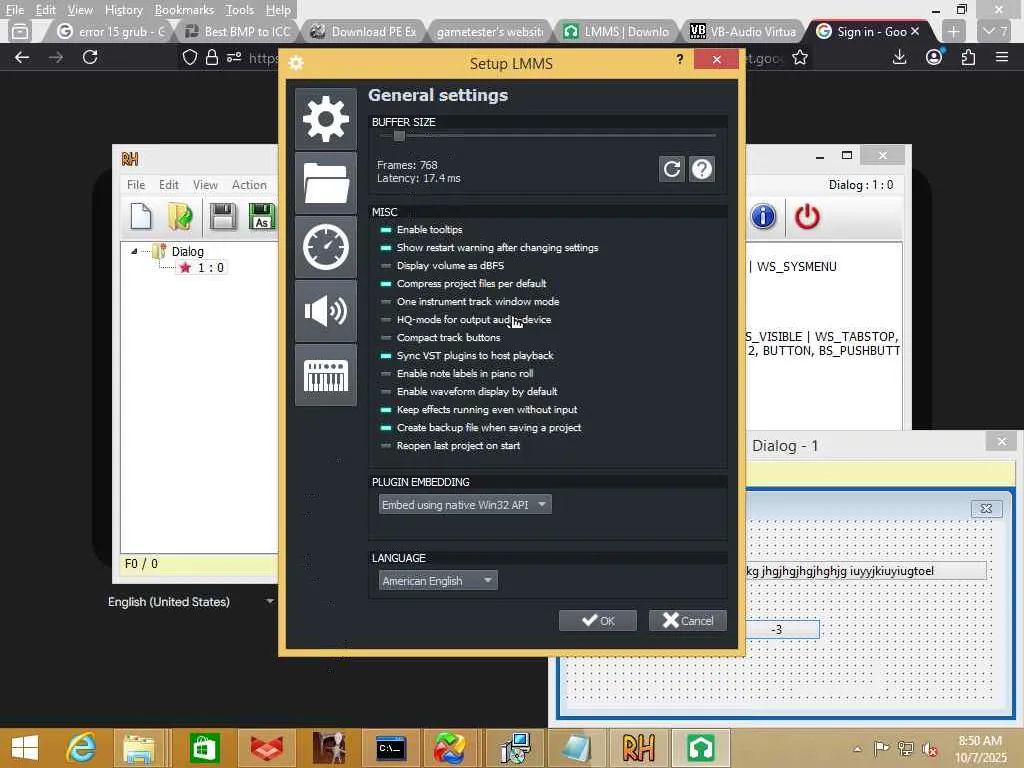Toggle HQ-mode for output audio device
This screenshot has height=768, width=1024.
[x=466, y=320]
